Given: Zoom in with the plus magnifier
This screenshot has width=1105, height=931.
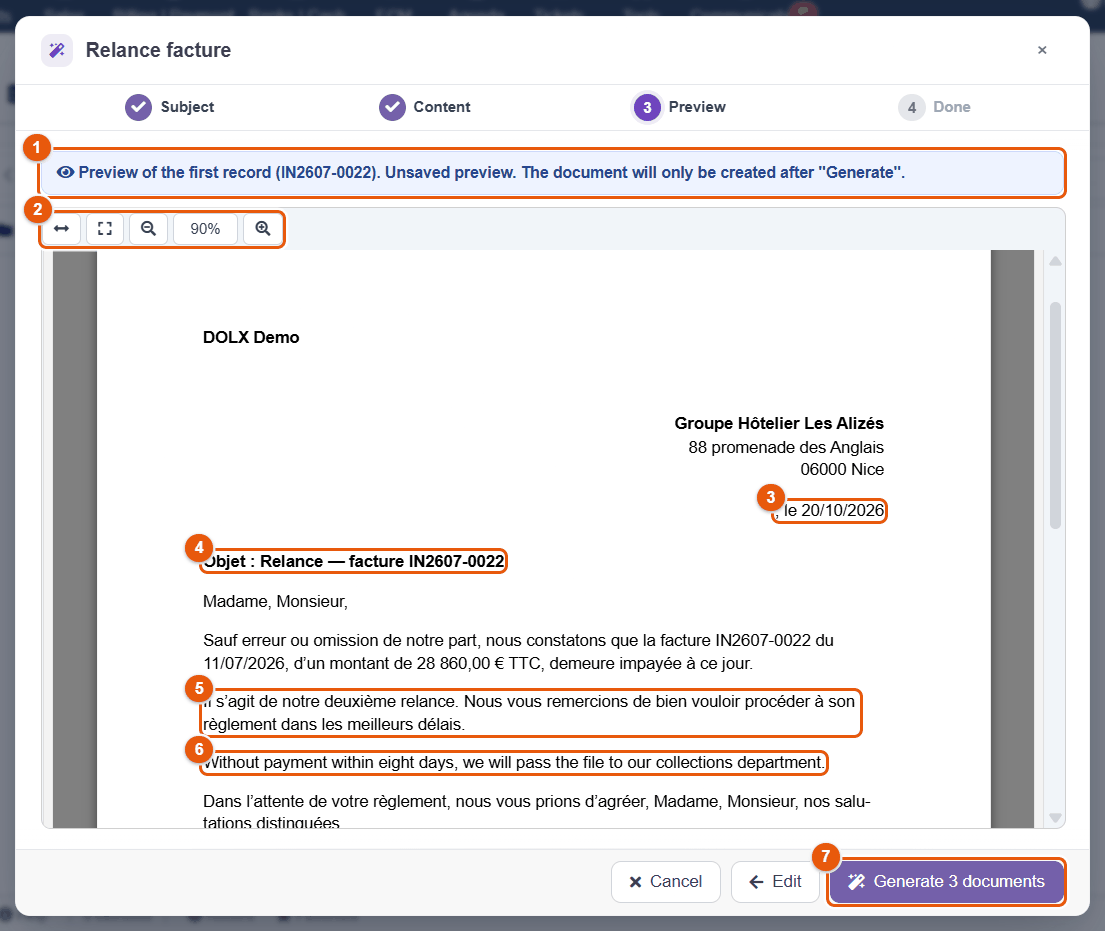Looking at the screenshot, I should pyautogui.click(x=263, y=228).
